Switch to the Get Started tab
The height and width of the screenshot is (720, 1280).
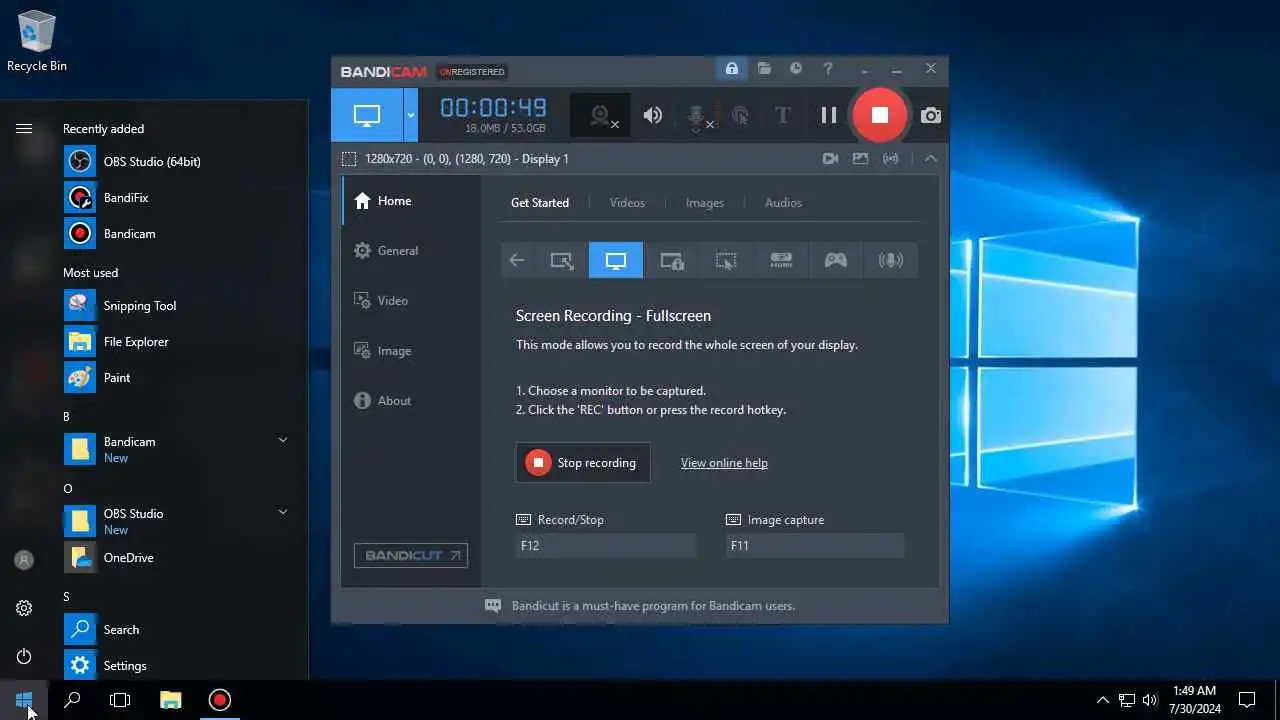(x=540, y=203)
